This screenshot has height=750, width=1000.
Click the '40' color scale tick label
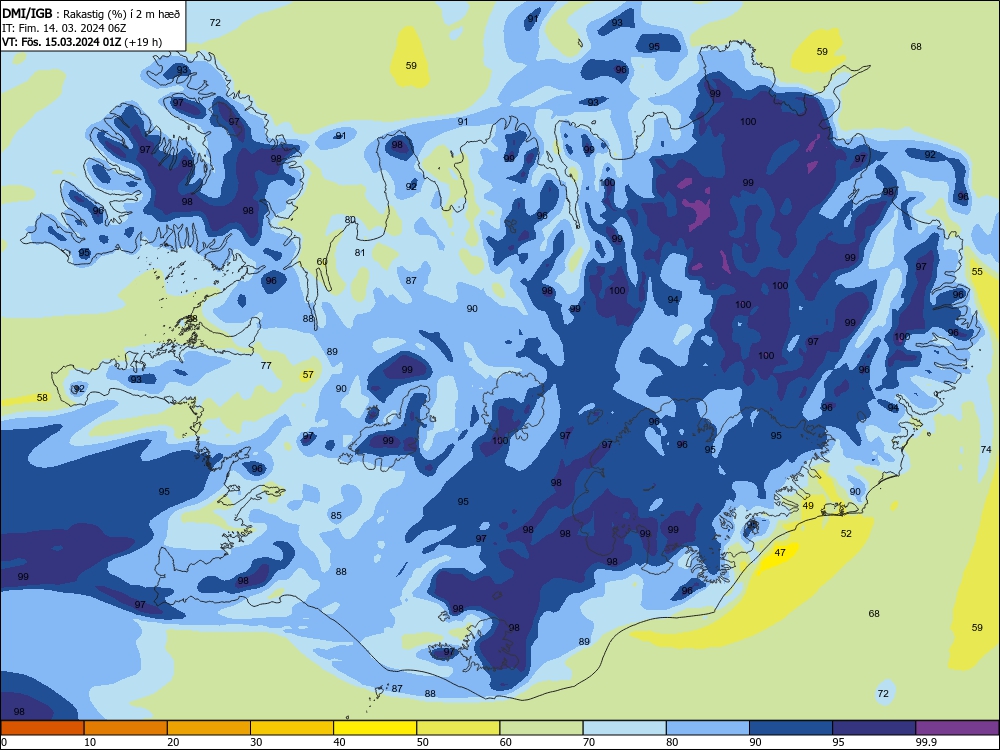[339, 742]
